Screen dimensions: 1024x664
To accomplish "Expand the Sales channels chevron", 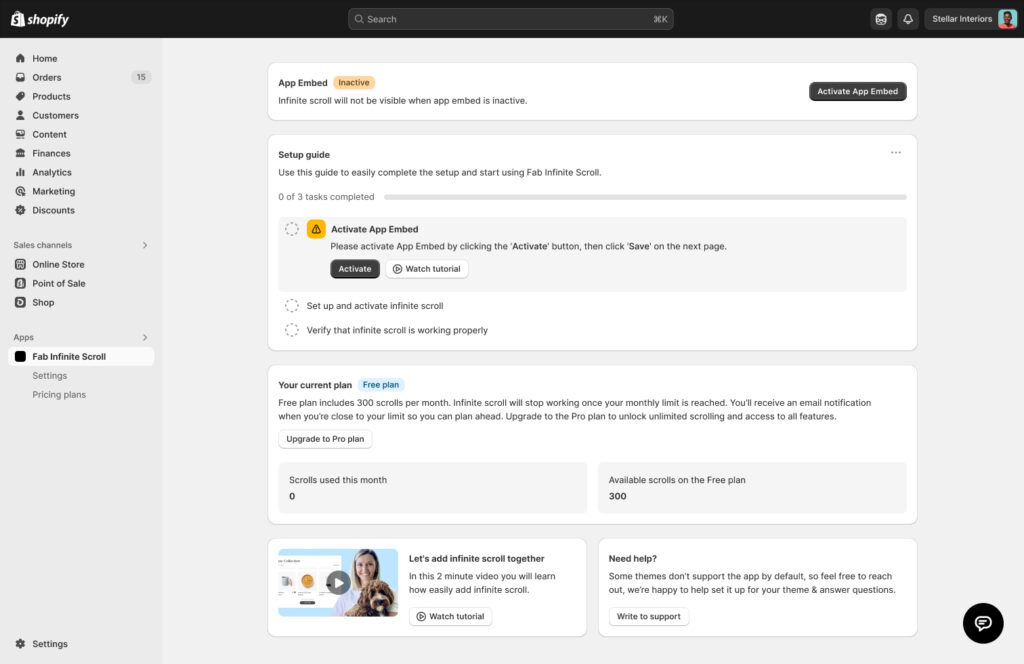I will (x=145, y=245).
